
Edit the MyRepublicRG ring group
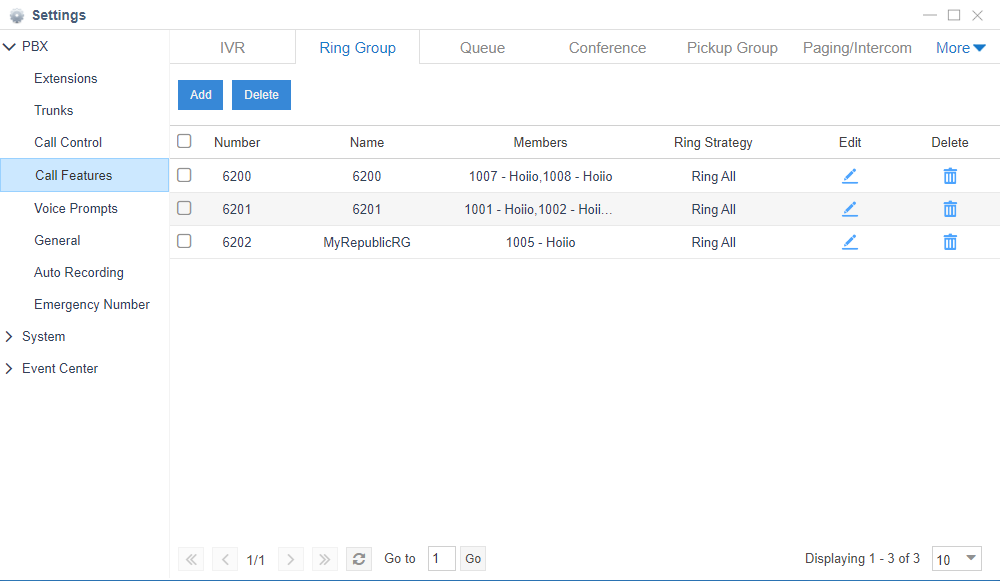[x=849, y=242]
